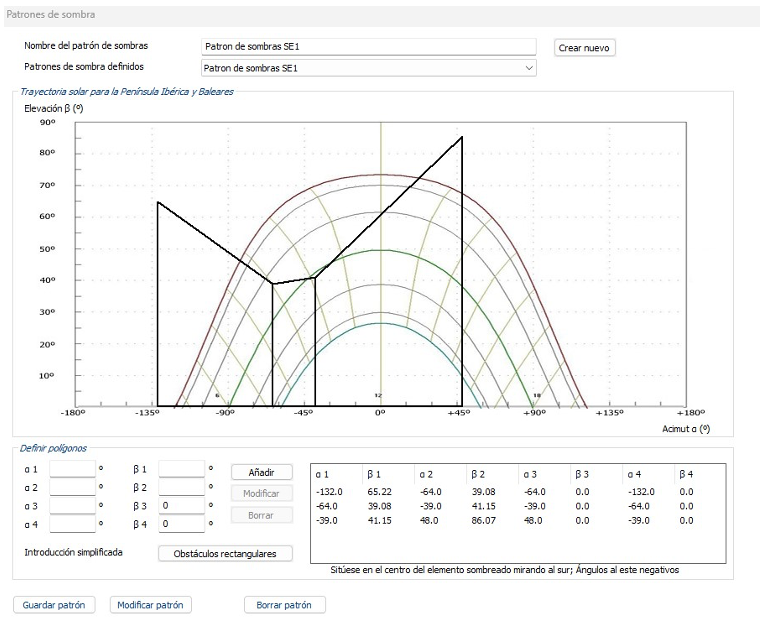This screenshot has width=766, height=627.
Task: Click the Modificar button under Añadir
Action: point(261,493)
